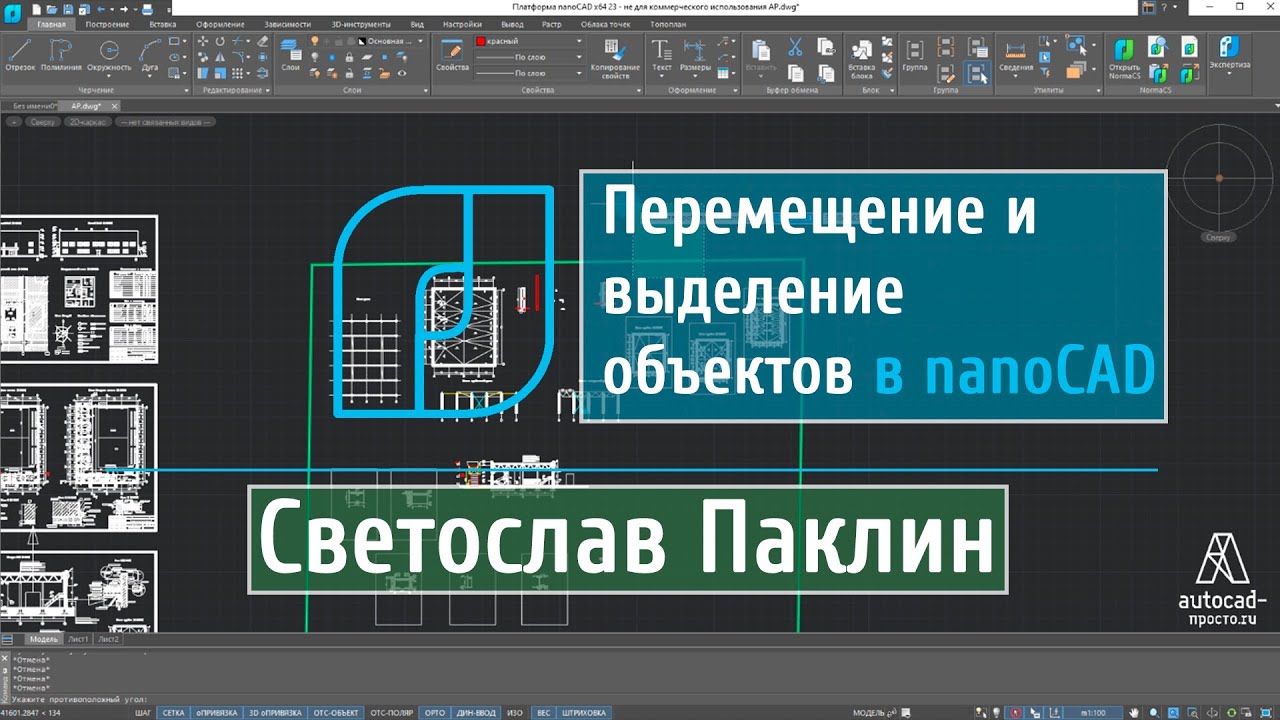Image resolution: width=1280 pixels, height=720 pixels.
Task: Toggle ШАГ snap step mode
Action: (x=143, y=713)
